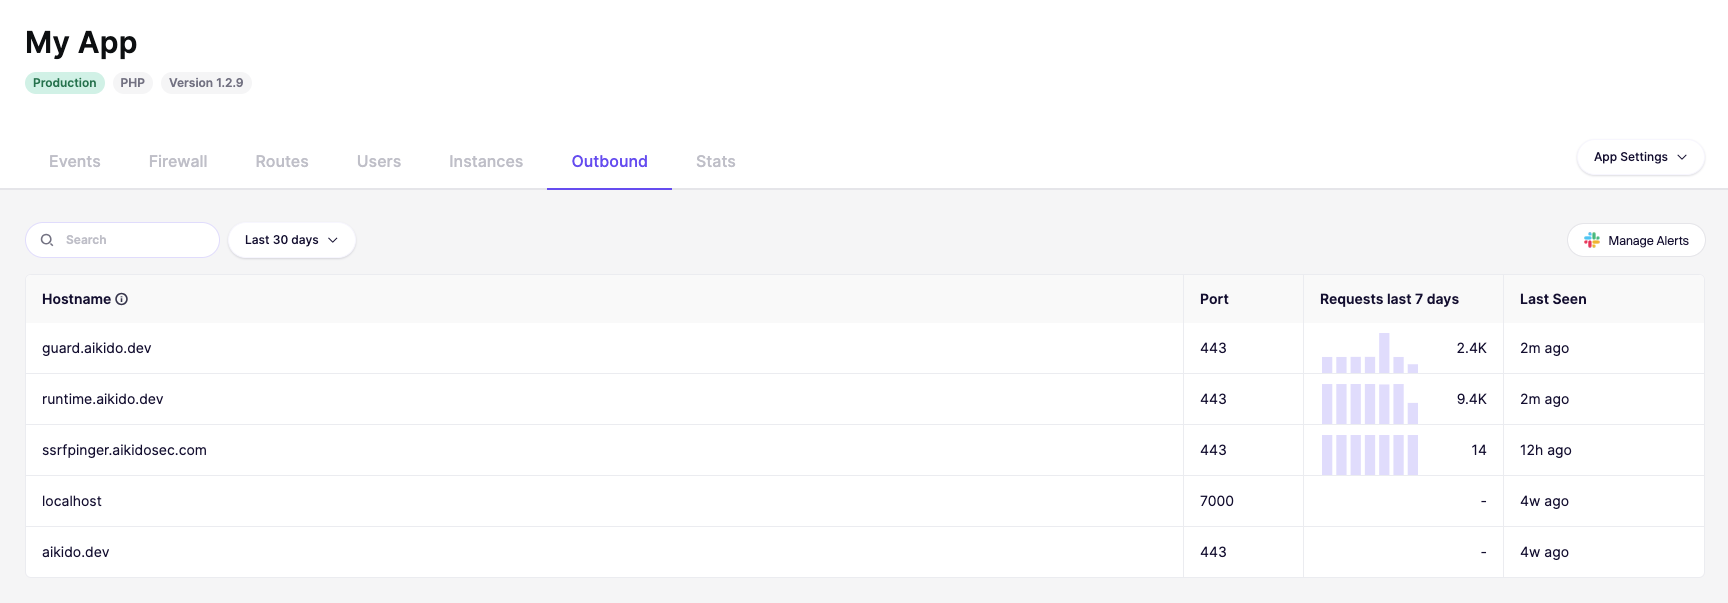This screenshot has width=1728, height=603.
Task: Open the Last 30 days filter
Action: click(292, 240)
